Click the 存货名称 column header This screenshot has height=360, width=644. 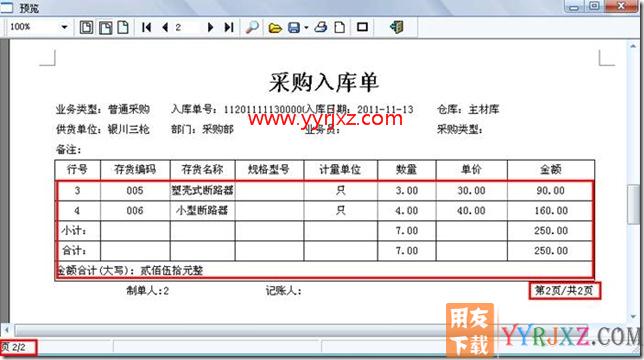pyautogui.click(x=202, y=170)
